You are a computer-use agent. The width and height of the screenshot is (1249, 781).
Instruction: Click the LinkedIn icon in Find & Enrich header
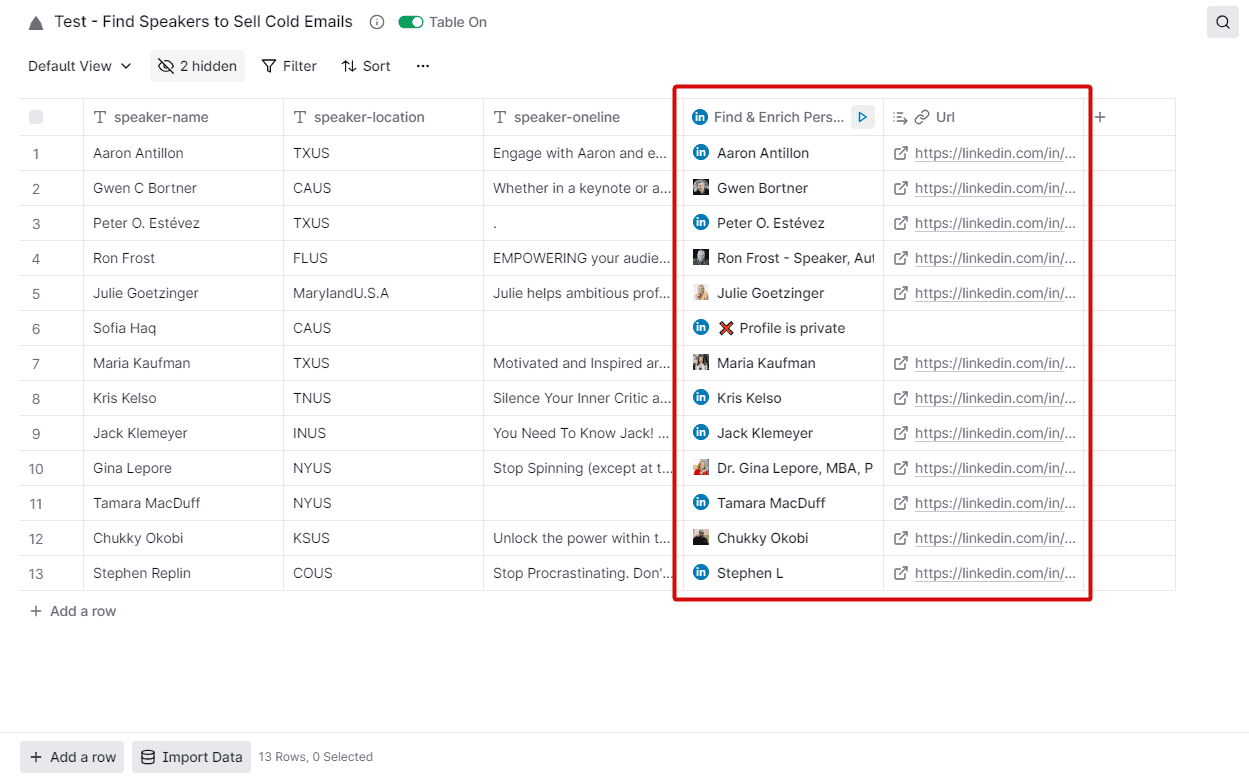click(700, 117)
